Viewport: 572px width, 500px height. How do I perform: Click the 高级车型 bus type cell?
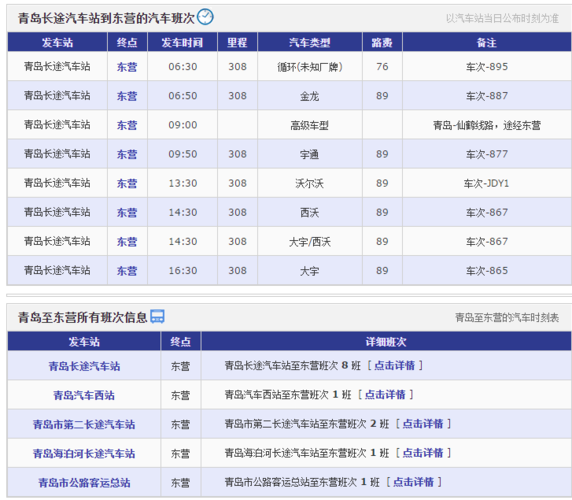[x=310, y=125]
